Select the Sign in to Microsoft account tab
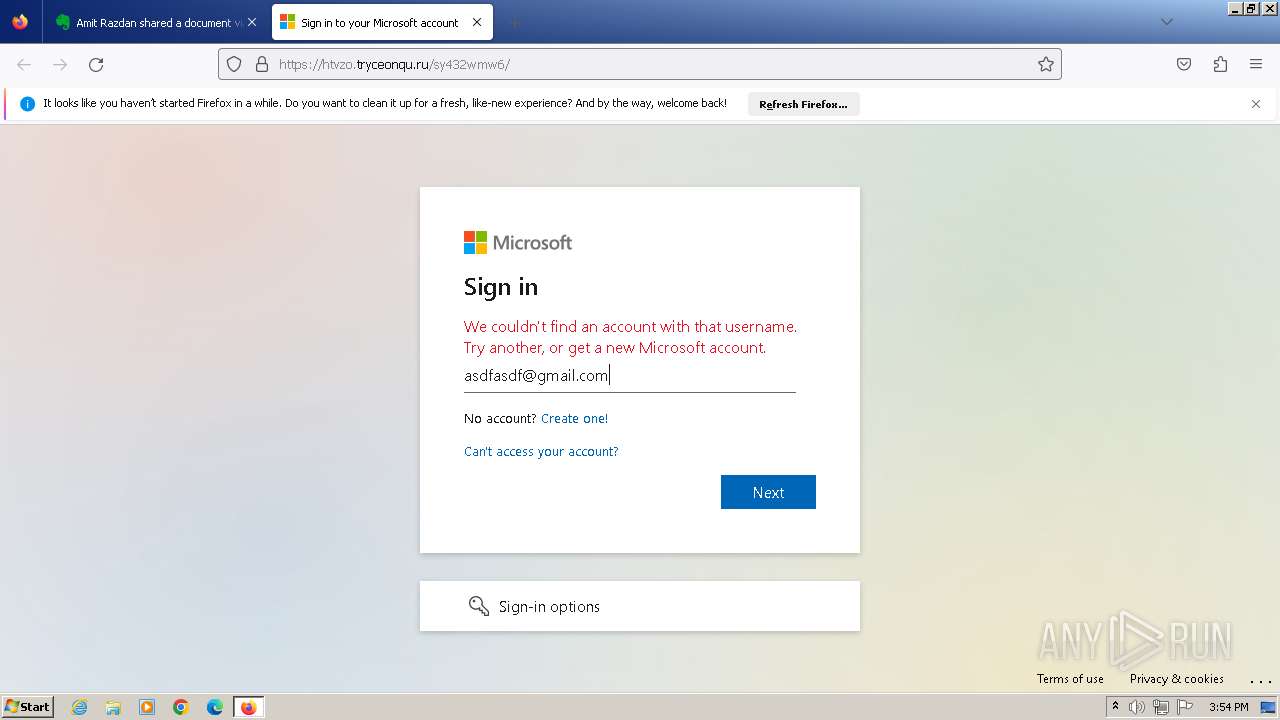Screen dimensions: 1280x720 click(x=381, y=22)
